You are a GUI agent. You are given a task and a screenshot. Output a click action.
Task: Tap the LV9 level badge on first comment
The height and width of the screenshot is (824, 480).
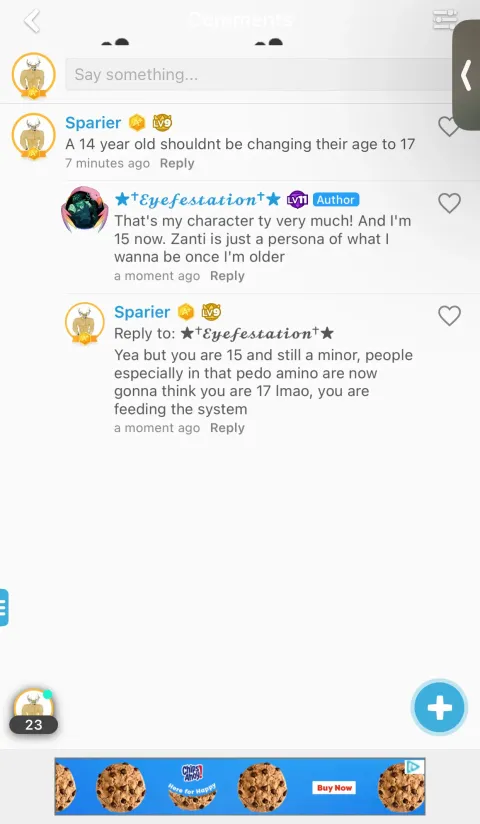162,123
